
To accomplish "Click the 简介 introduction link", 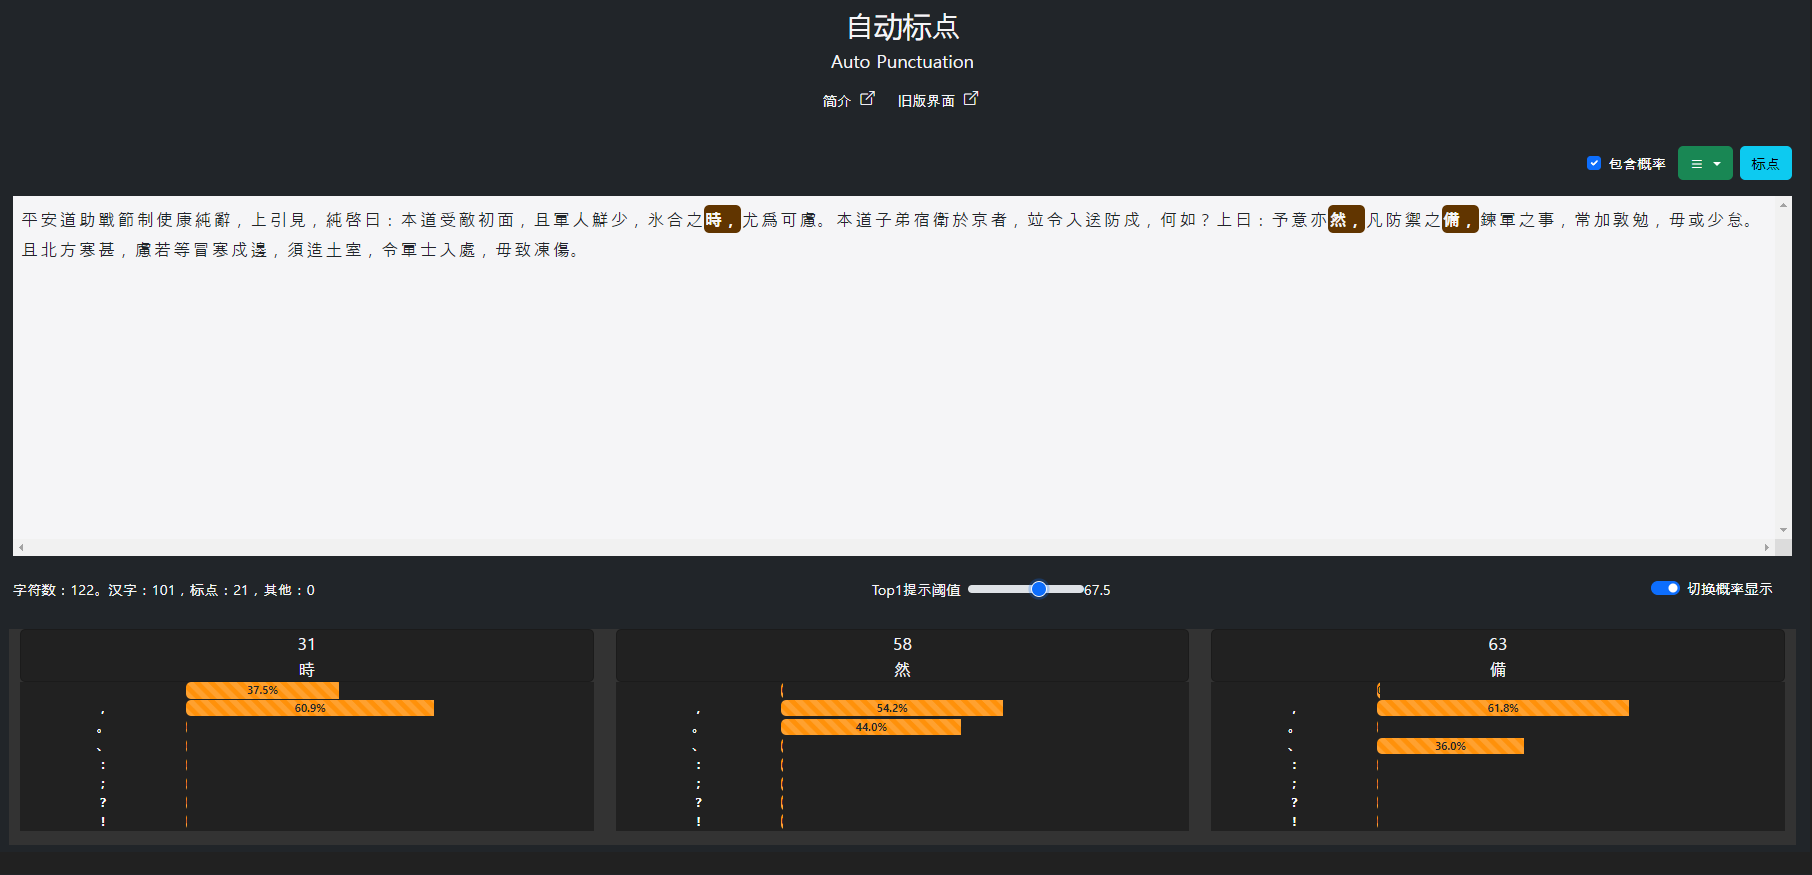I will click(836, 101).
